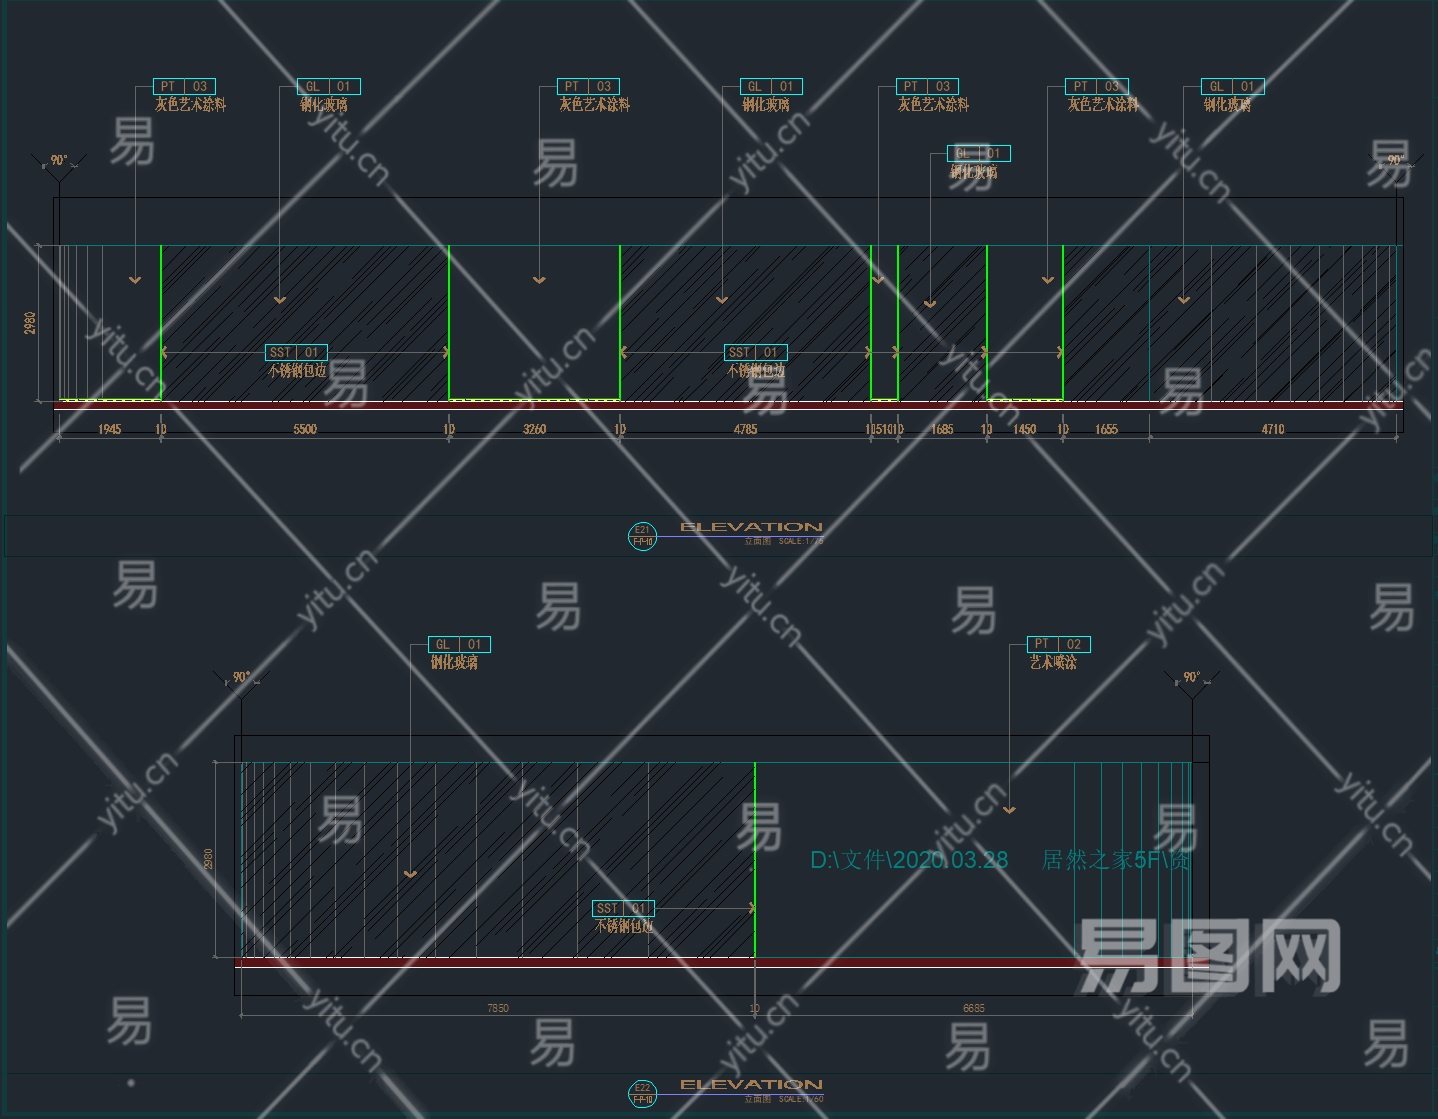
Task: Select the 90° angle symbol at upper left
Action: click(60, 165)
